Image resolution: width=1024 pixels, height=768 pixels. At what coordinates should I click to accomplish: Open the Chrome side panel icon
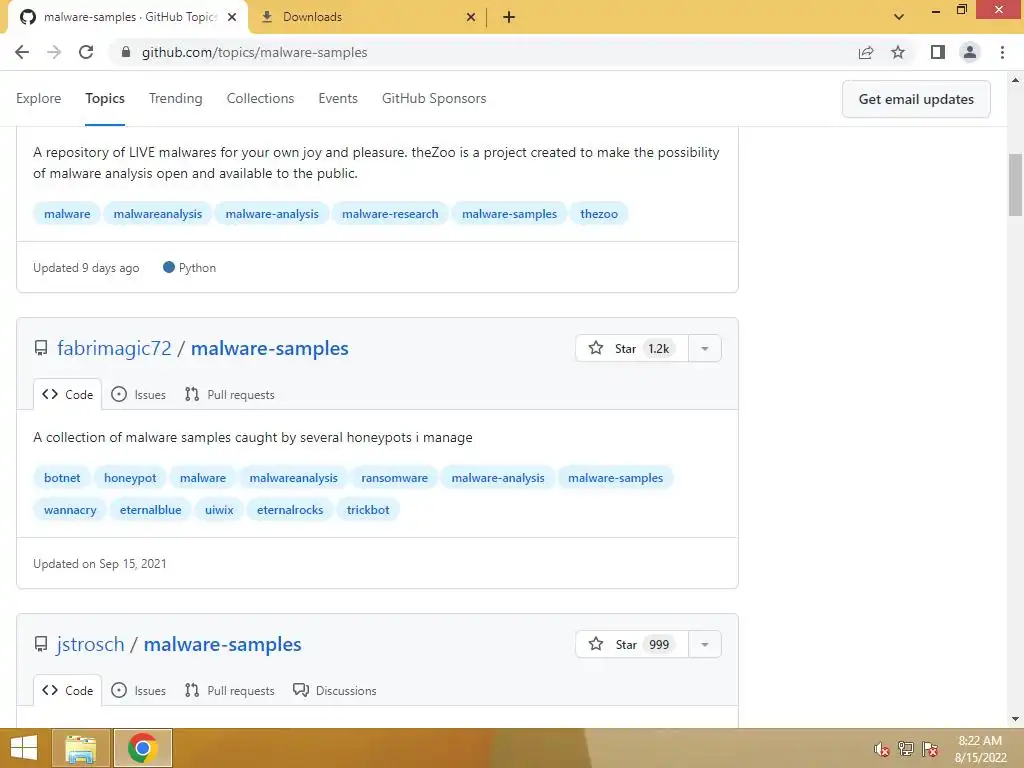938,52
